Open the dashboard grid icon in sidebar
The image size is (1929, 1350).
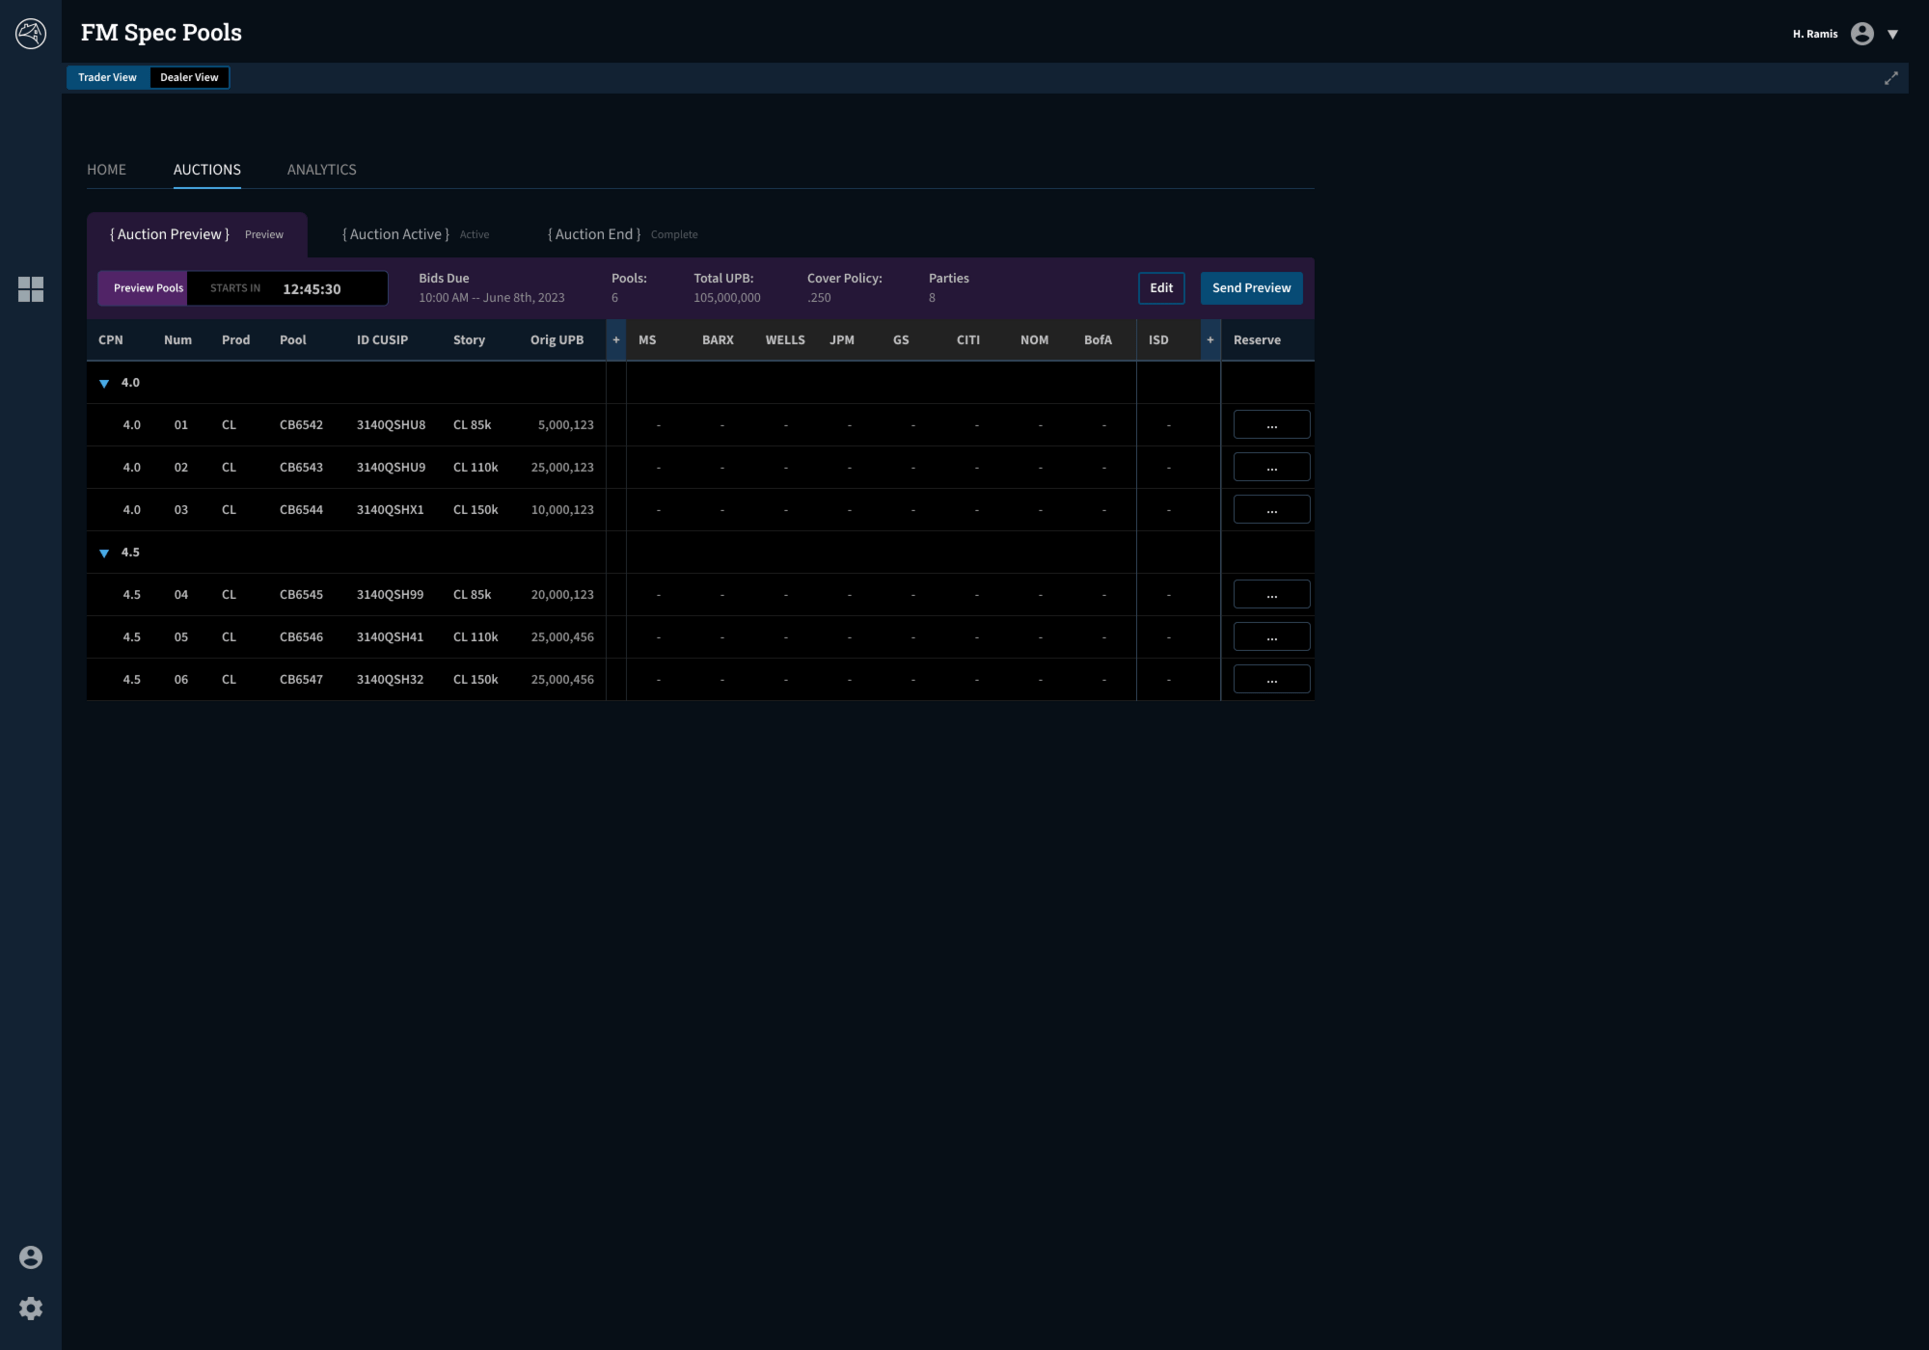(x=31, y=289)
